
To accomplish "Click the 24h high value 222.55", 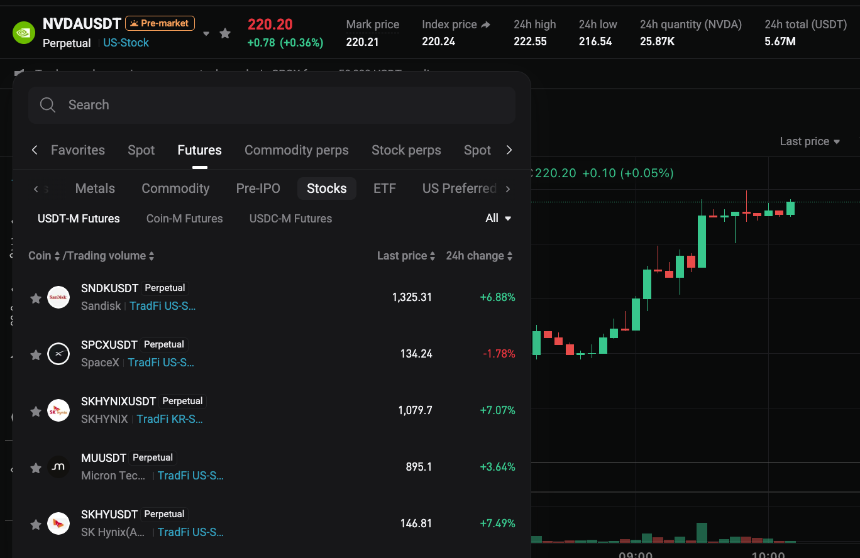I will (x=530, y=41).
